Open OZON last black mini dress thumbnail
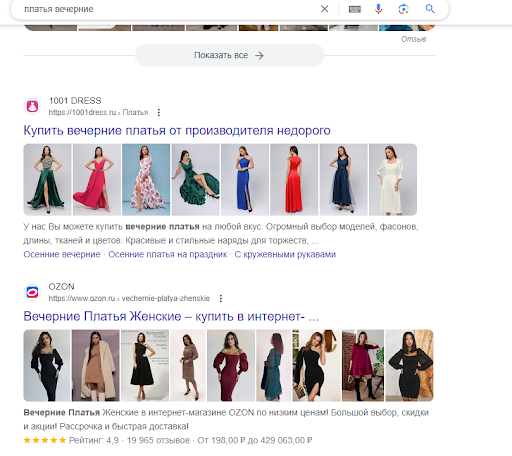Screen dimensions: 512x456 point(410,365)
